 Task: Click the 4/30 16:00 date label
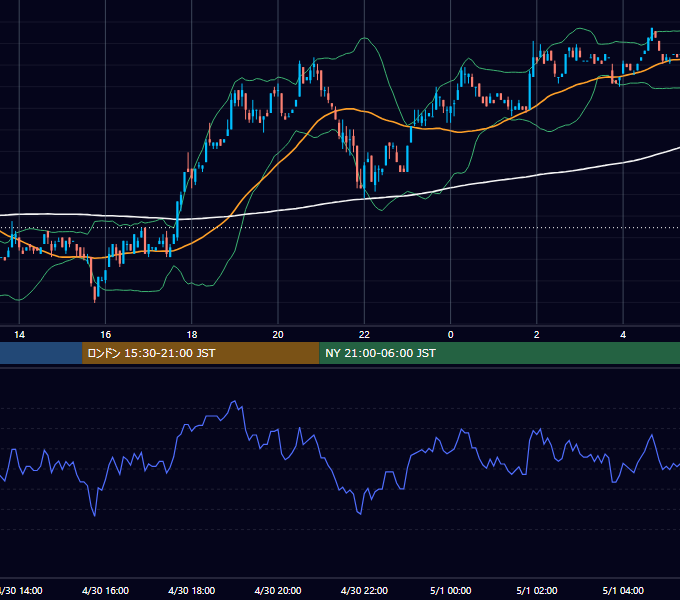coord(105,590)
